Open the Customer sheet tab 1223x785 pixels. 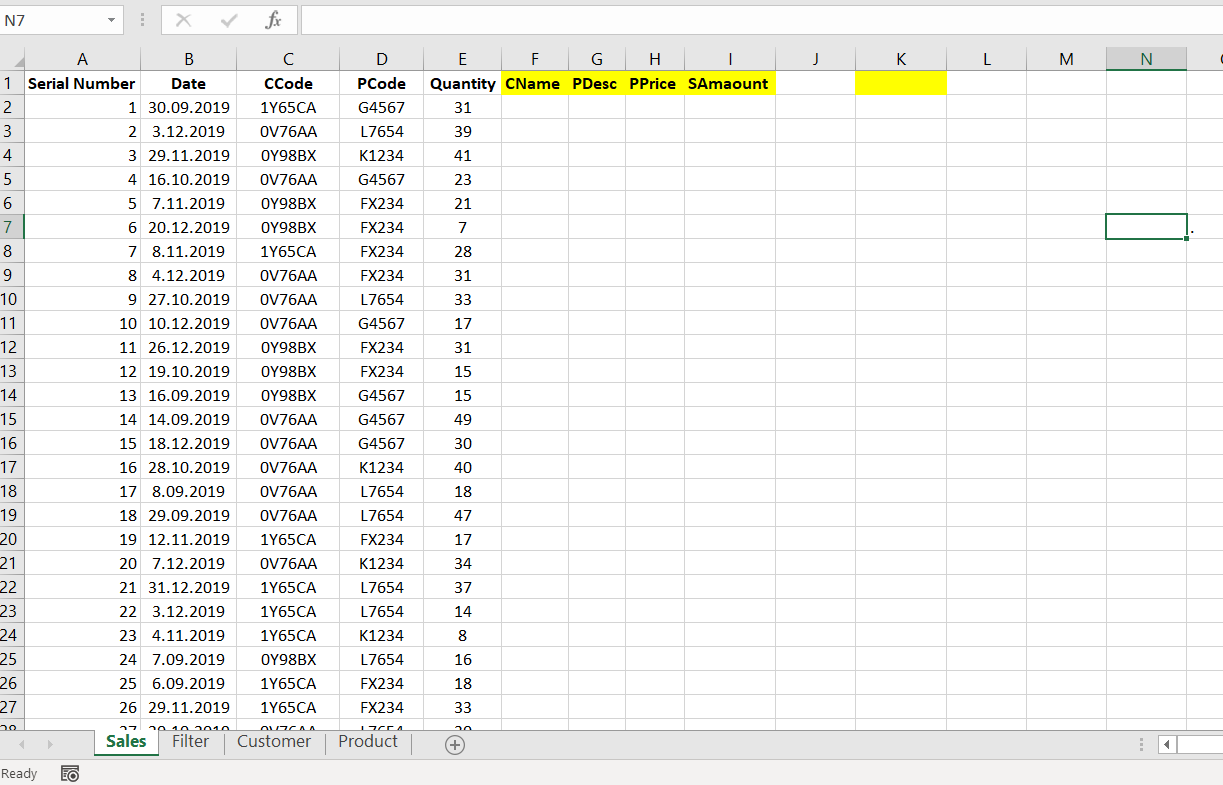274,742
